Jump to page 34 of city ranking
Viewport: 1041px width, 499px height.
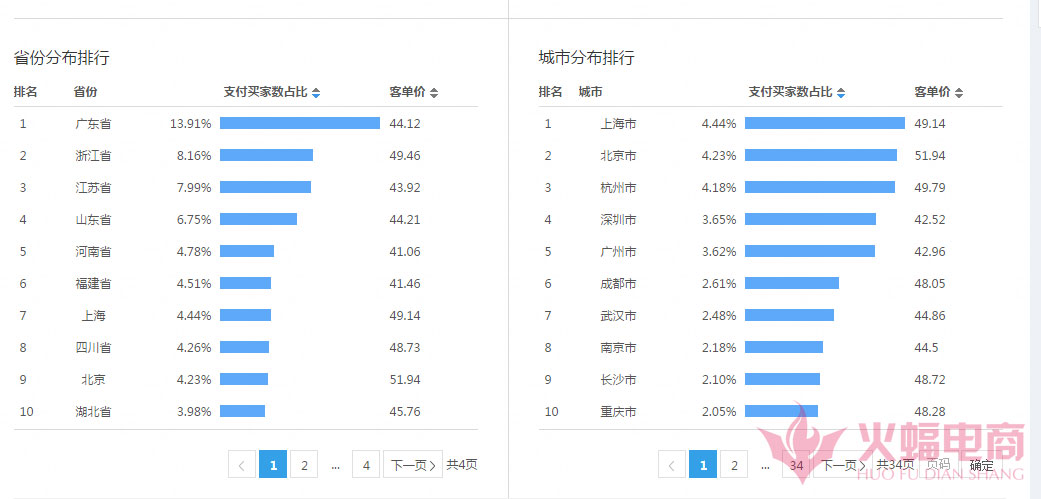(796, 465)
